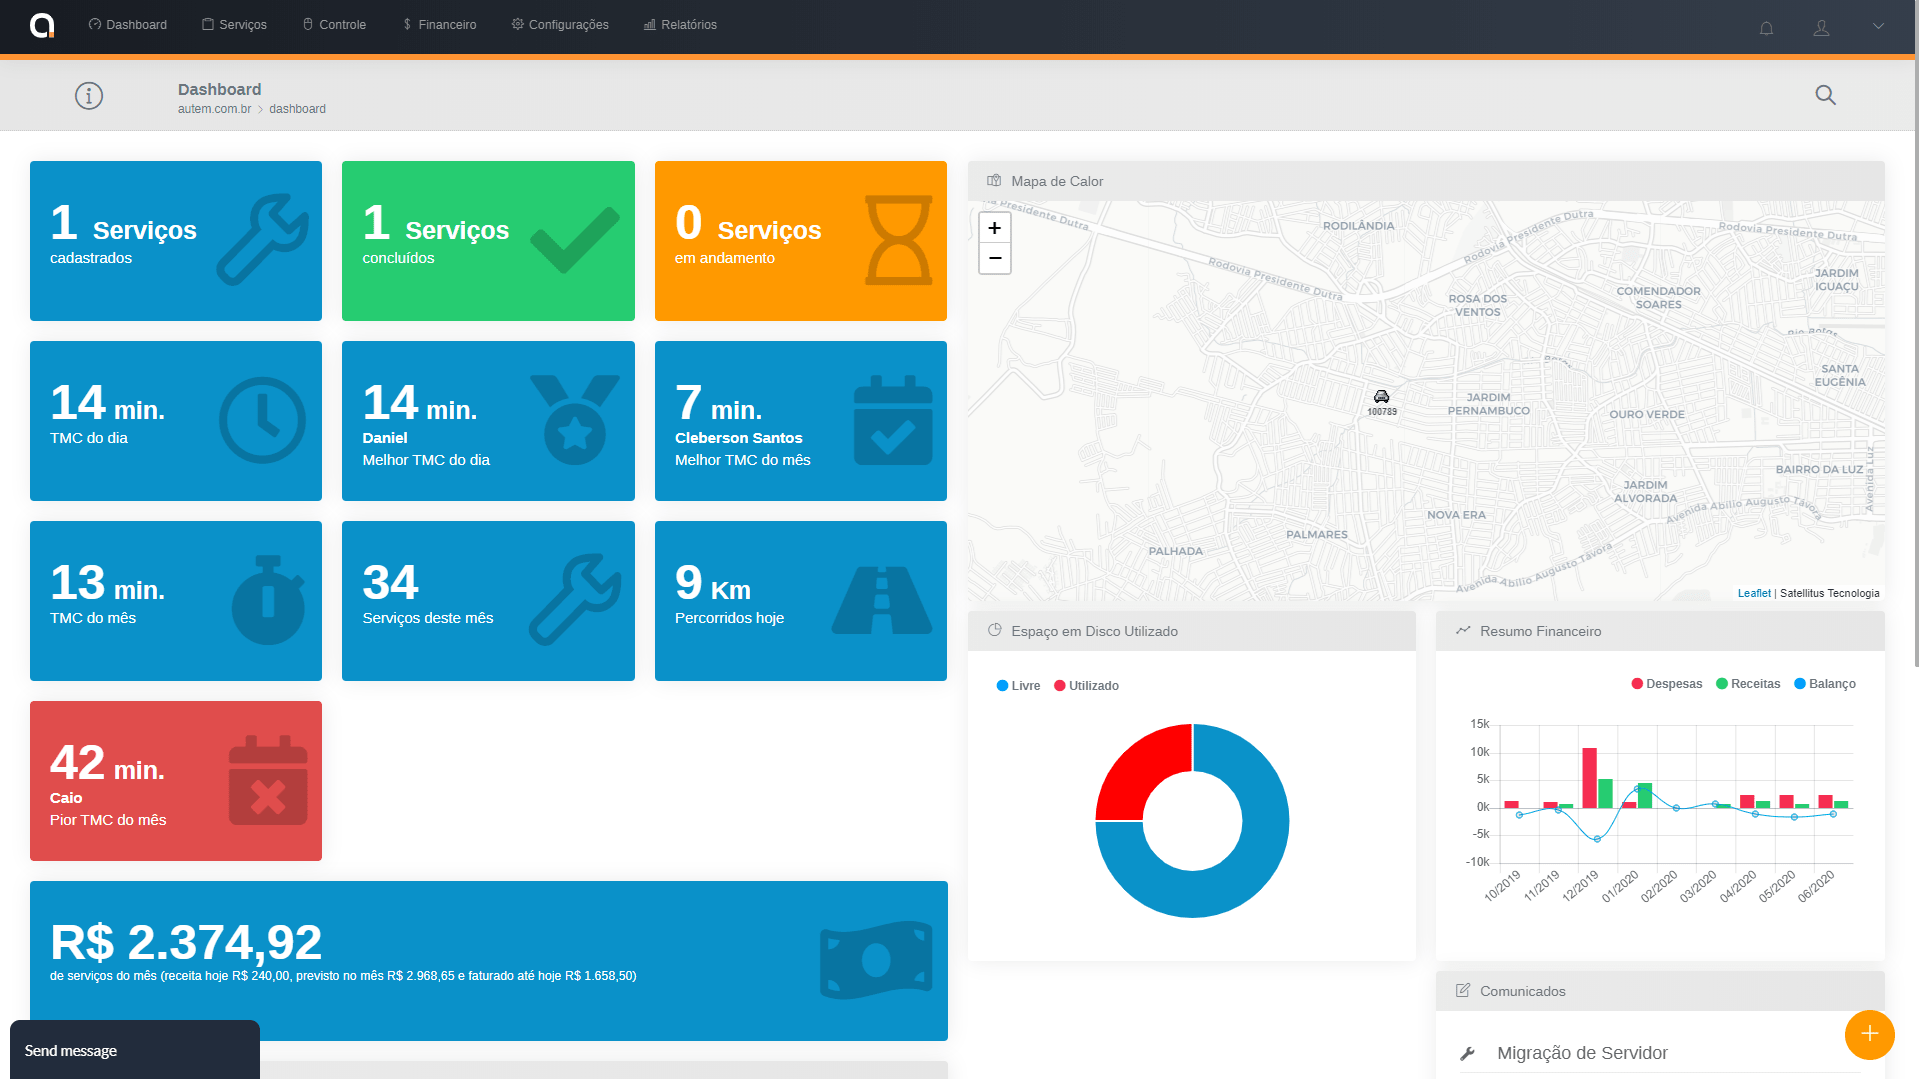1919x1079 pixels.
Task: Click the stopwatch icon on TMC do mês
Action: pyautogui.click(x=268, y=600)
